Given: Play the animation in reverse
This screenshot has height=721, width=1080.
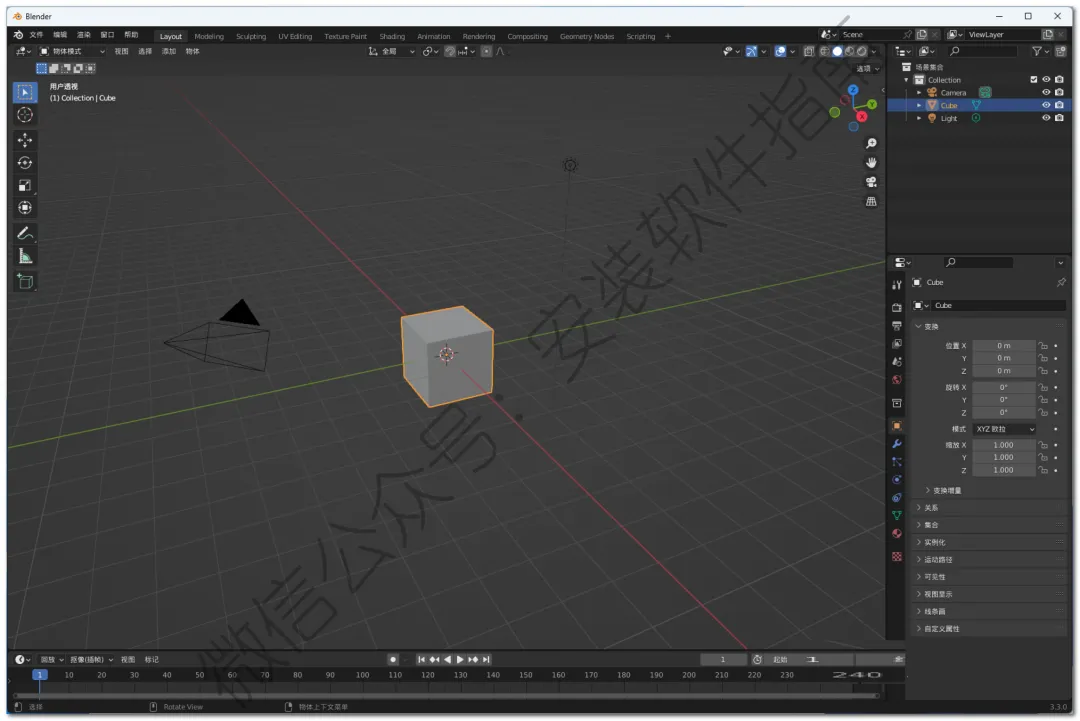Looking at the screenshot, I should pos(447,660).
